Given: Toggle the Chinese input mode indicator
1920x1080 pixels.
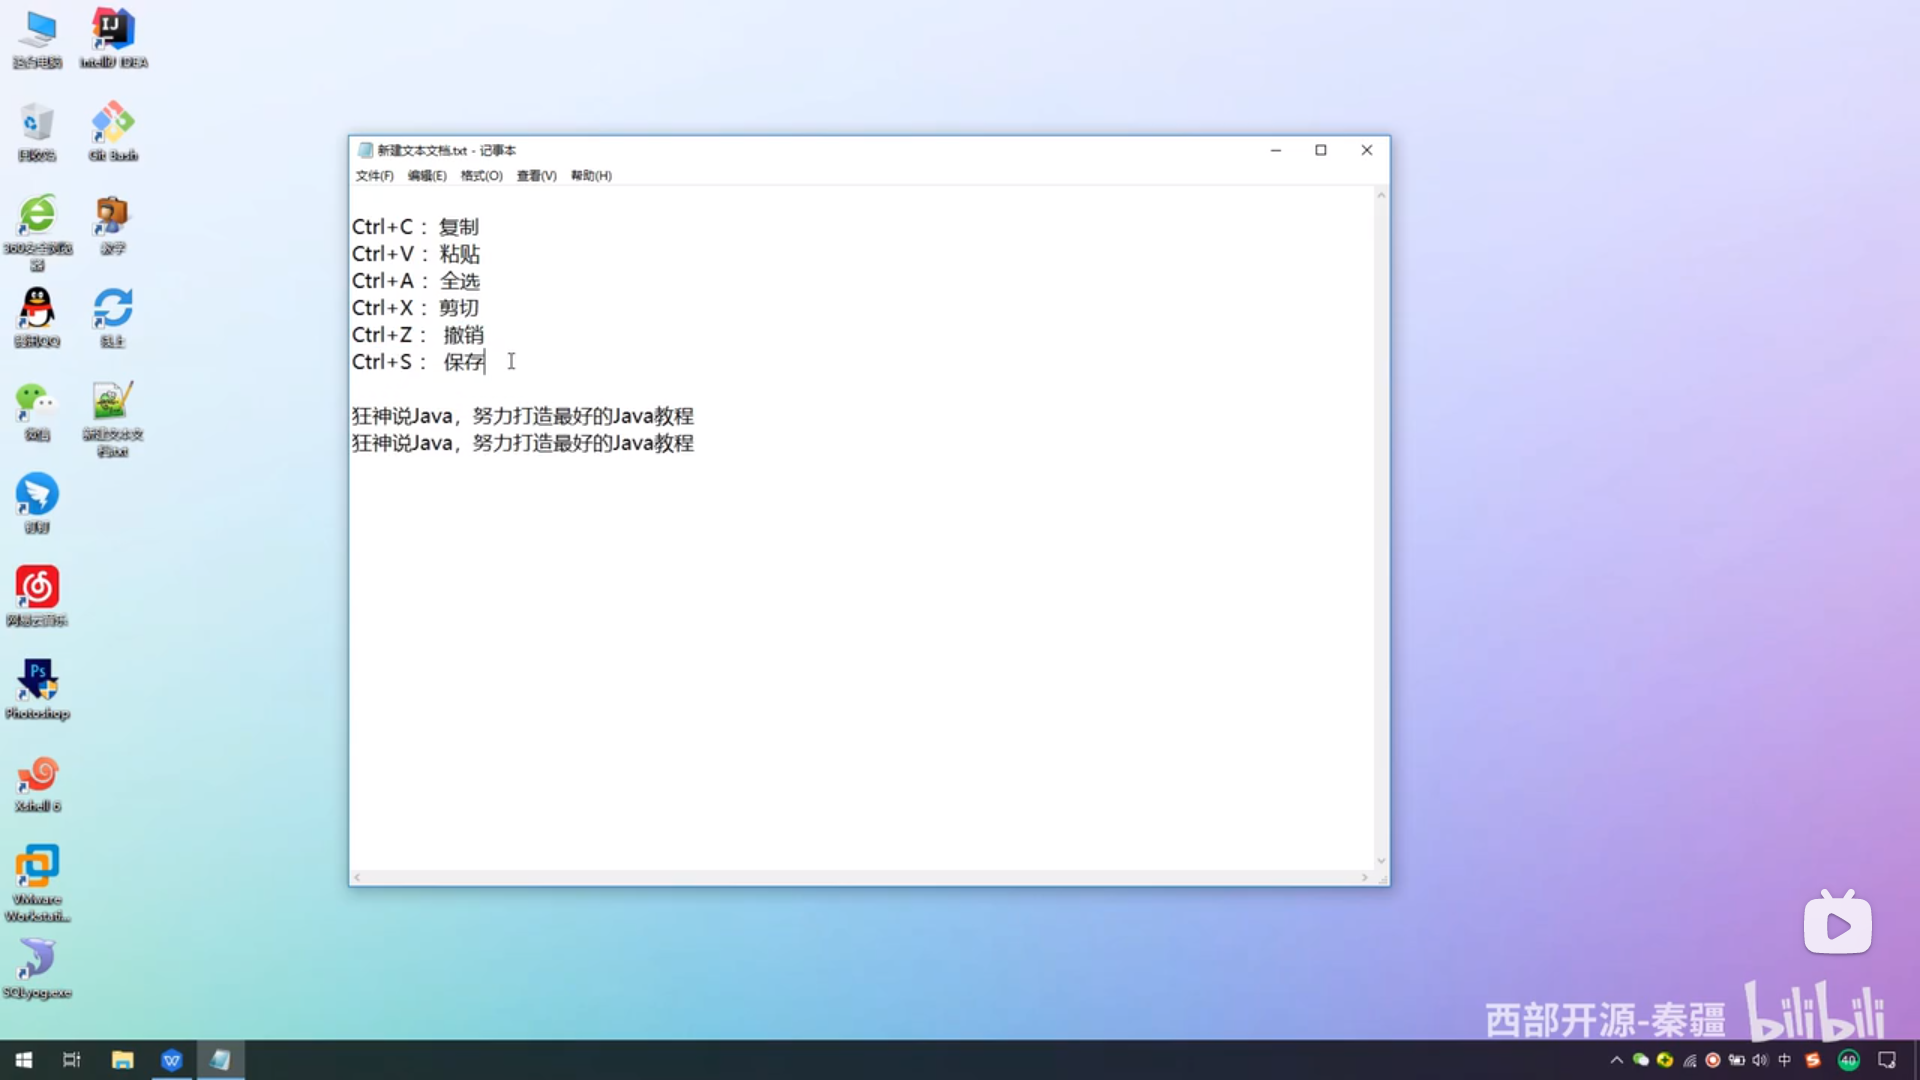Looking at the screenshot, I should click(x=1784, y=1060).
